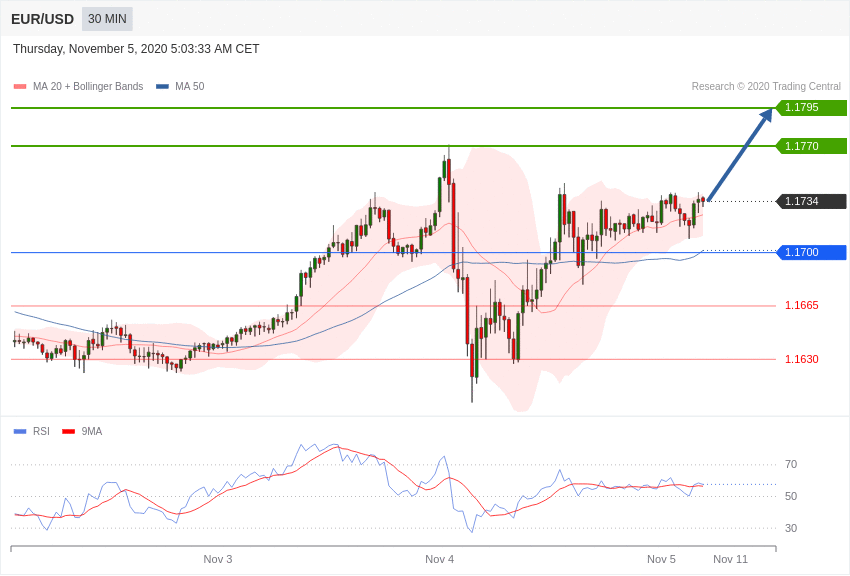Viewport: 850px width, 576px height.
Task: Click the RSI legend label
Action: click(41, 431)
